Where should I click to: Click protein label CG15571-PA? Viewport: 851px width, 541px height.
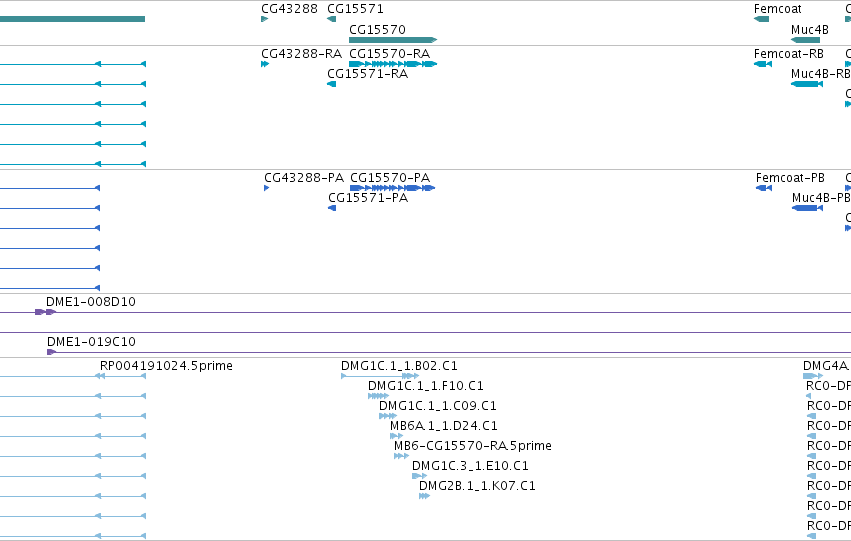point(368,198)
